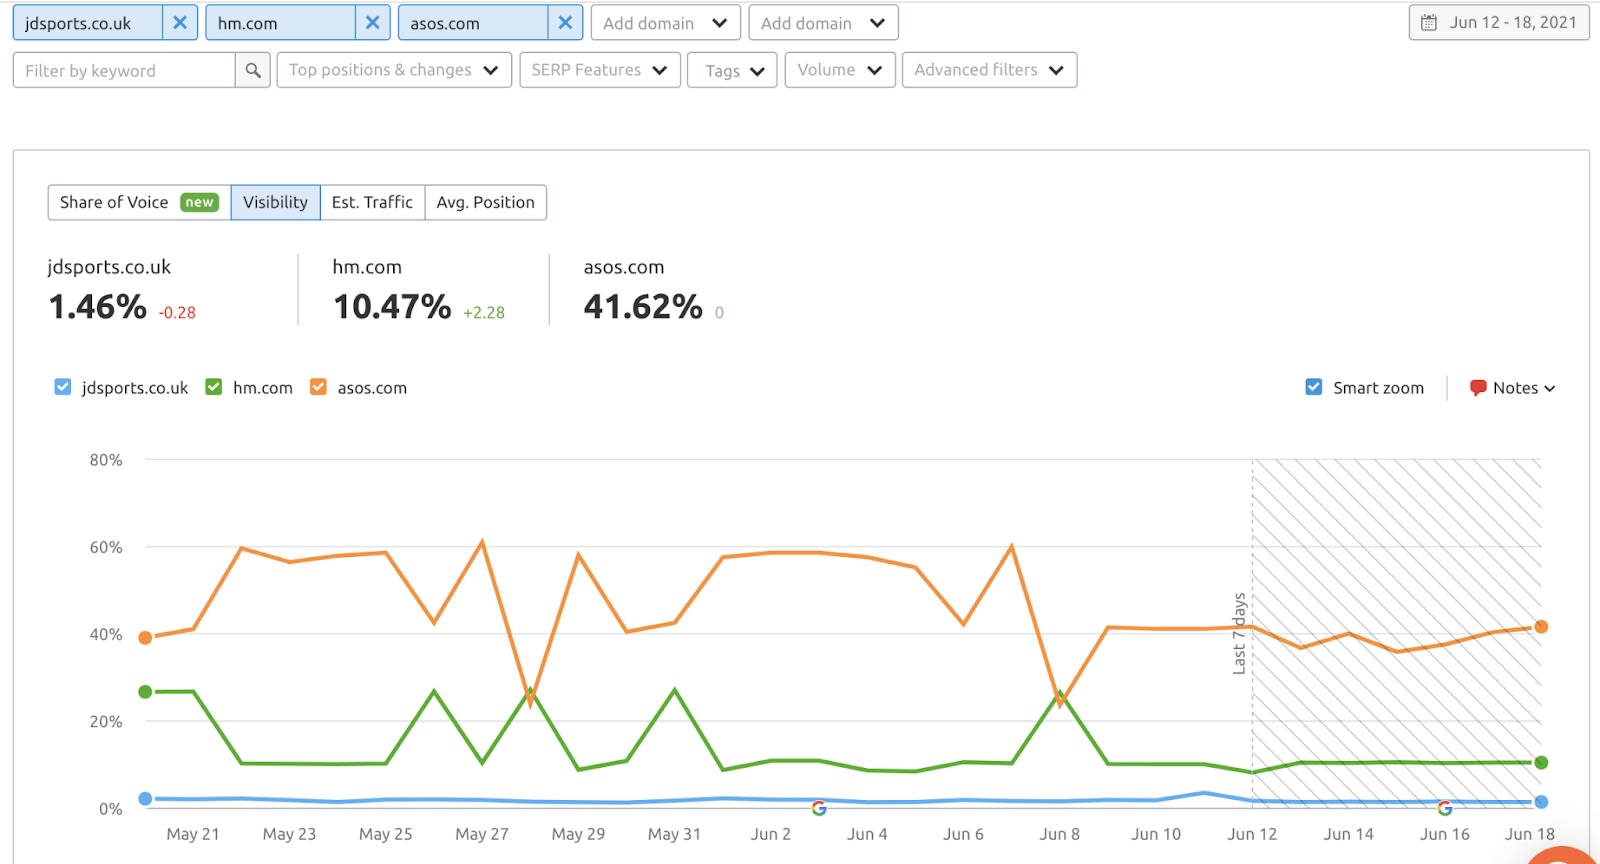The height and width of the screenshot is (864, 1600).
Task: Remove jdsports.co.uk domain with X icon
Action: click(x=180, y=23)
